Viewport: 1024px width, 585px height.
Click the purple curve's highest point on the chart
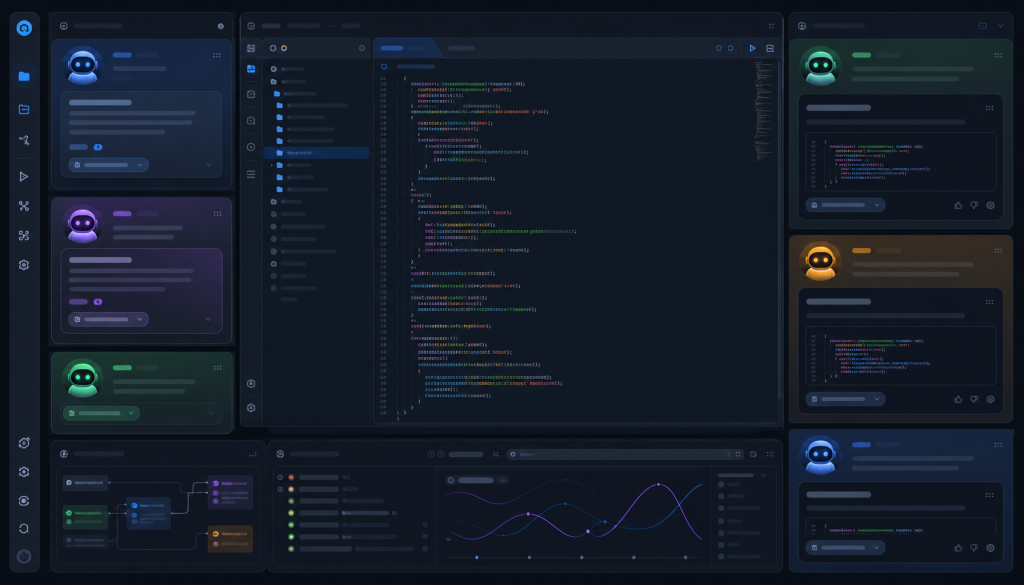click(x=658, y=484)
